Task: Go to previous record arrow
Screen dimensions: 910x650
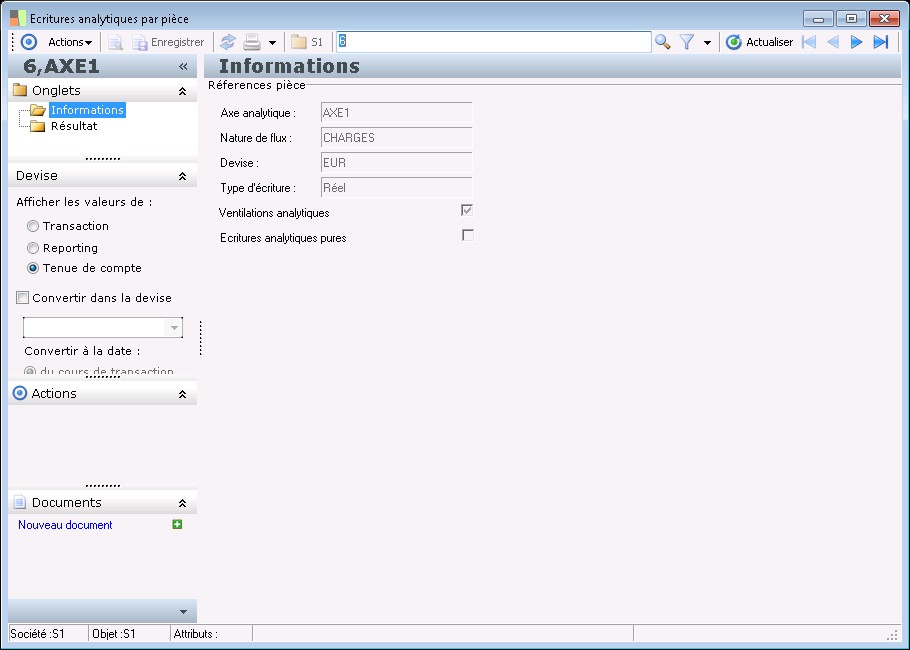Action: coord(833,42)
